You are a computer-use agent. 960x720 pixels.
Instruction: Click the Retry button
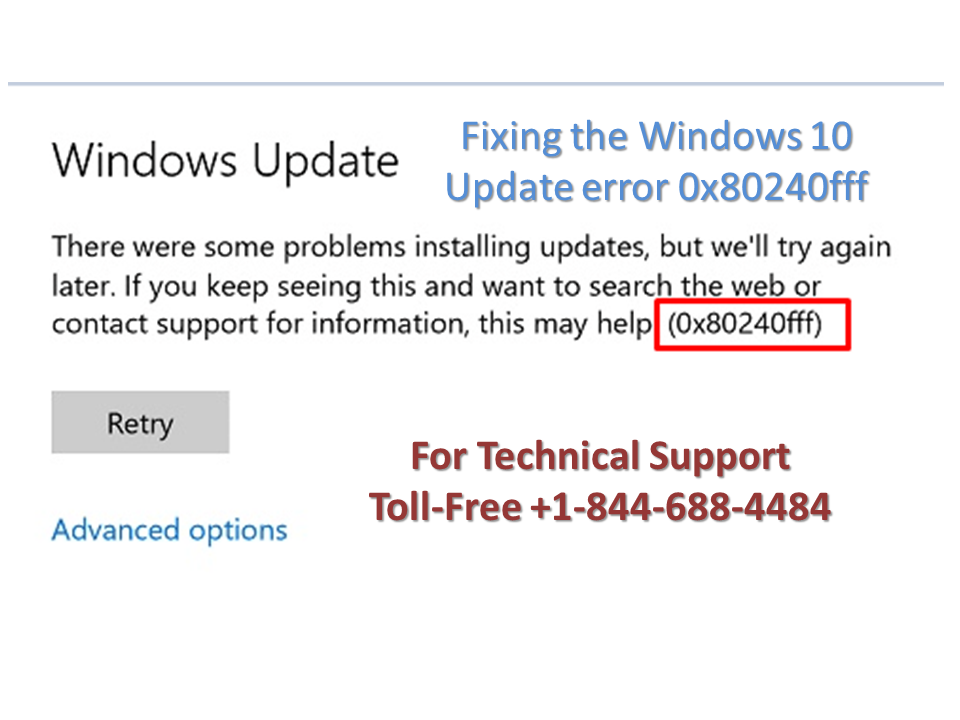pyautogui.click(x=140, y=422)
